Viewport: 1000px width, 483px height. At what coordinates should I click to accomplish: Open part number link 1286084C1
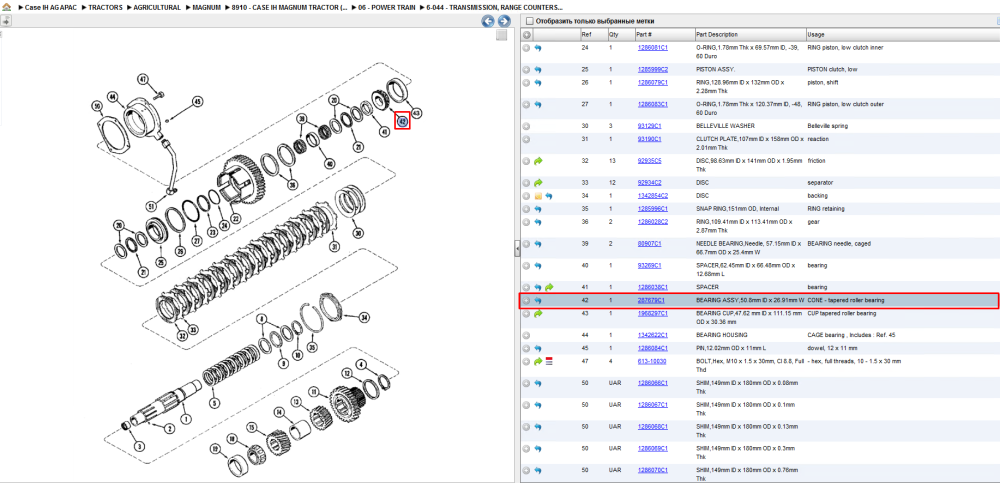click(652, 348)
